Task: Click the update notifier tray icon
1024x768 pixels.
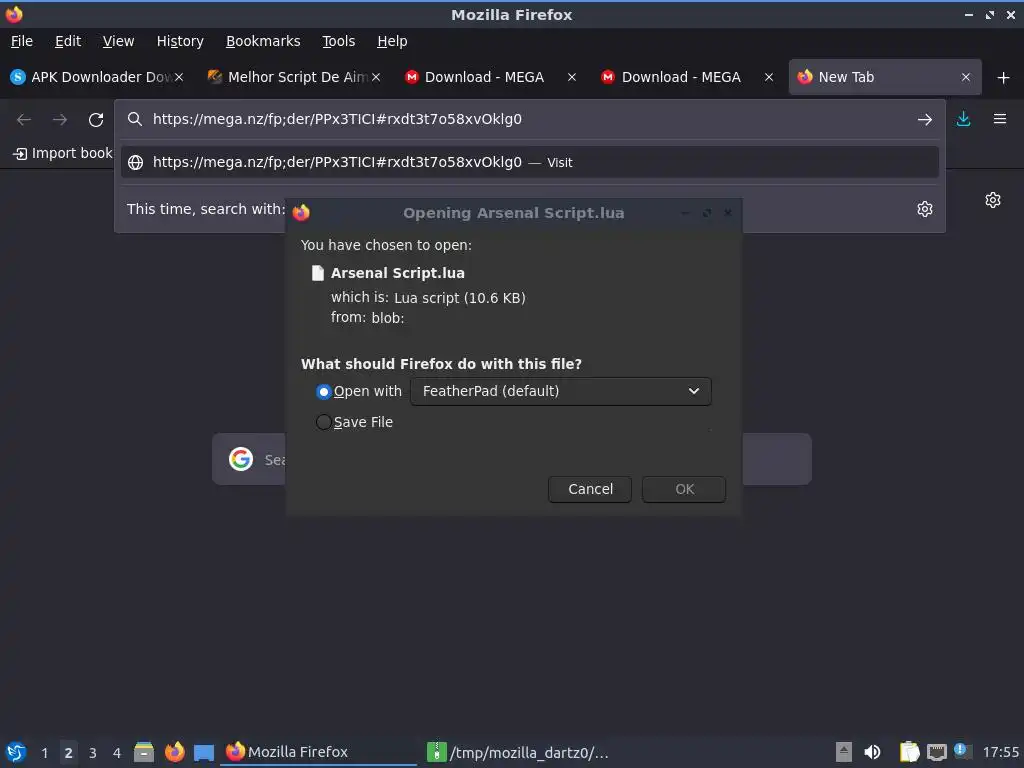Action: tap(961, 750)
